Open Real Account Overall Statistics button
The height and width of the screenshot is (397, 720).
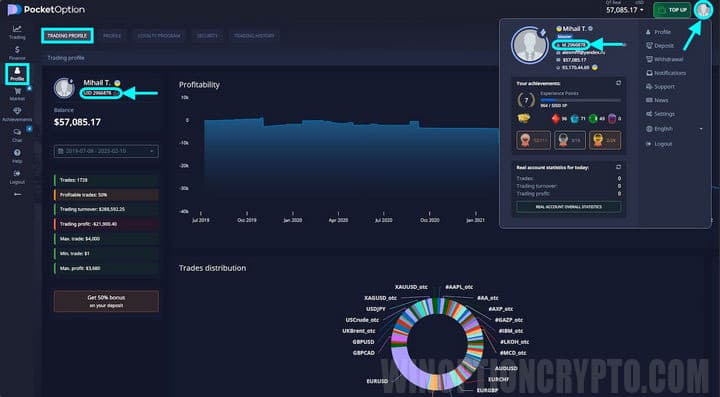[x=568, y=207]
